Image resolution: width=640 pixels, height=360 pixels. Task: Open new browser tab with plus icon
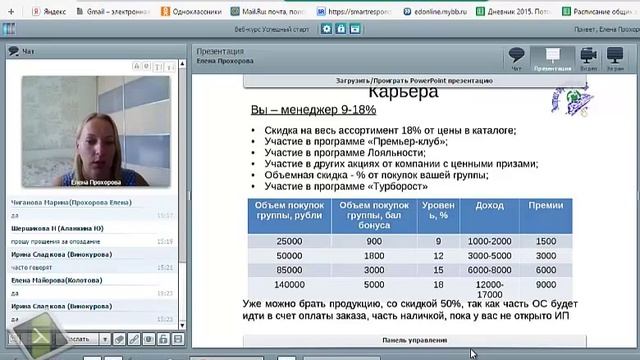tap(11, 11)
